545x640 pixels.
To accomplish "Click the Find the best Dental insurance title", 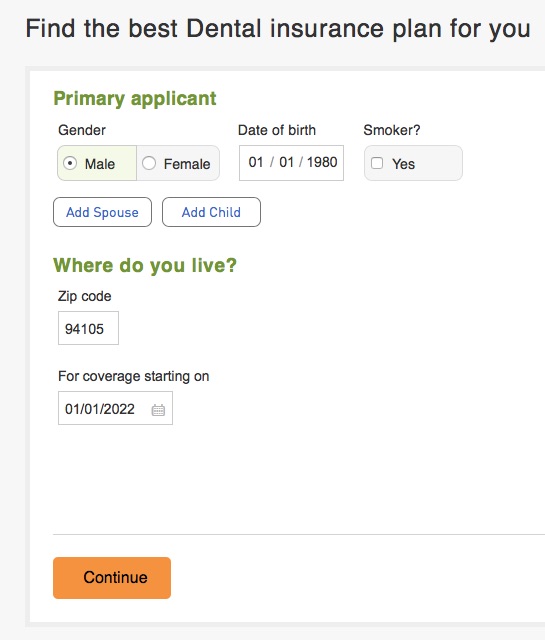I will click(x=278, y=29).
